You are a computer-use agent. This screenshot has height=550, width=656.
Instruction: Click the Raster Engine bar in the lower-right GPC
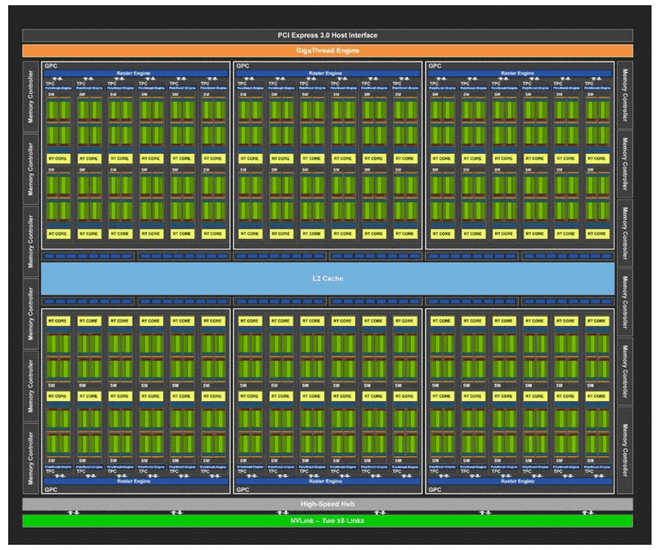click(x=520, y=481)
